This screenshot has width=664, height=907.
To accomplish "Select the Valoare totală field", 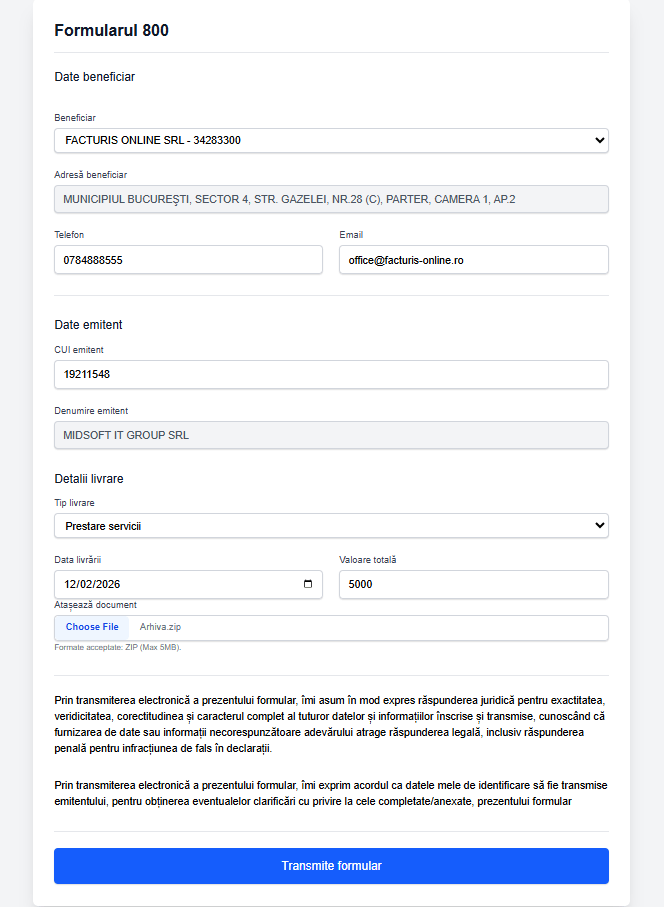I will [473, 584].
